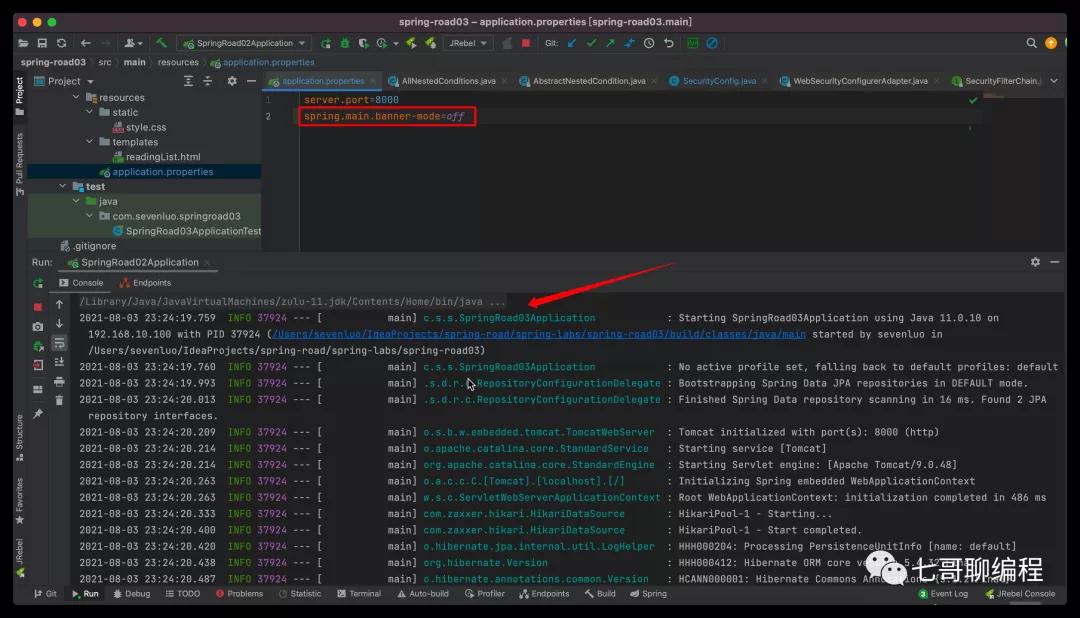Open the Problems tool window
This screenshot has width=1080, height=618.
[239, 594]
